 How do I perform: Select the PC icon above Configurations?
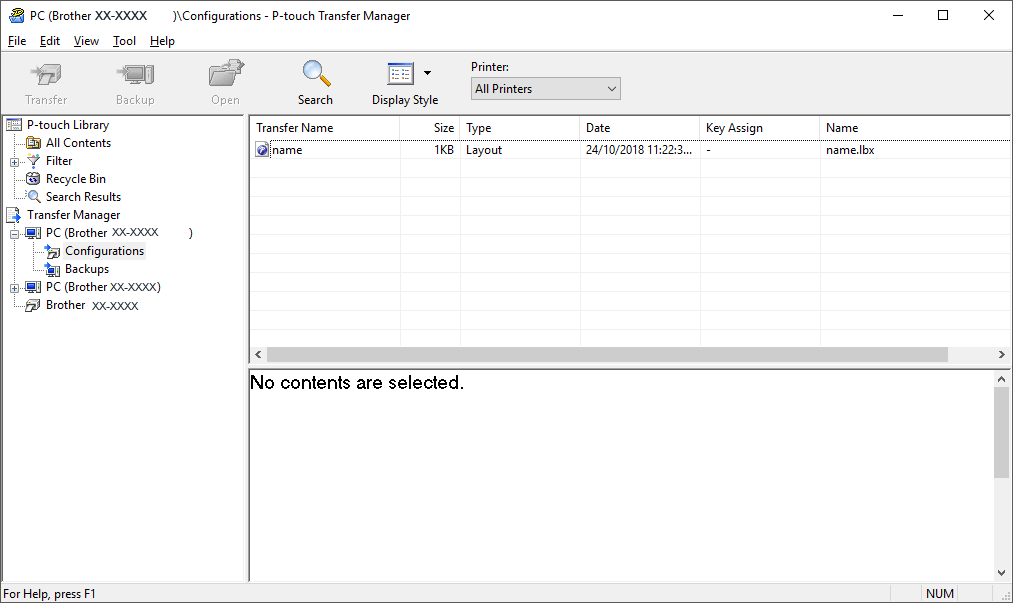pyautogui.click(x=33, y=233)
